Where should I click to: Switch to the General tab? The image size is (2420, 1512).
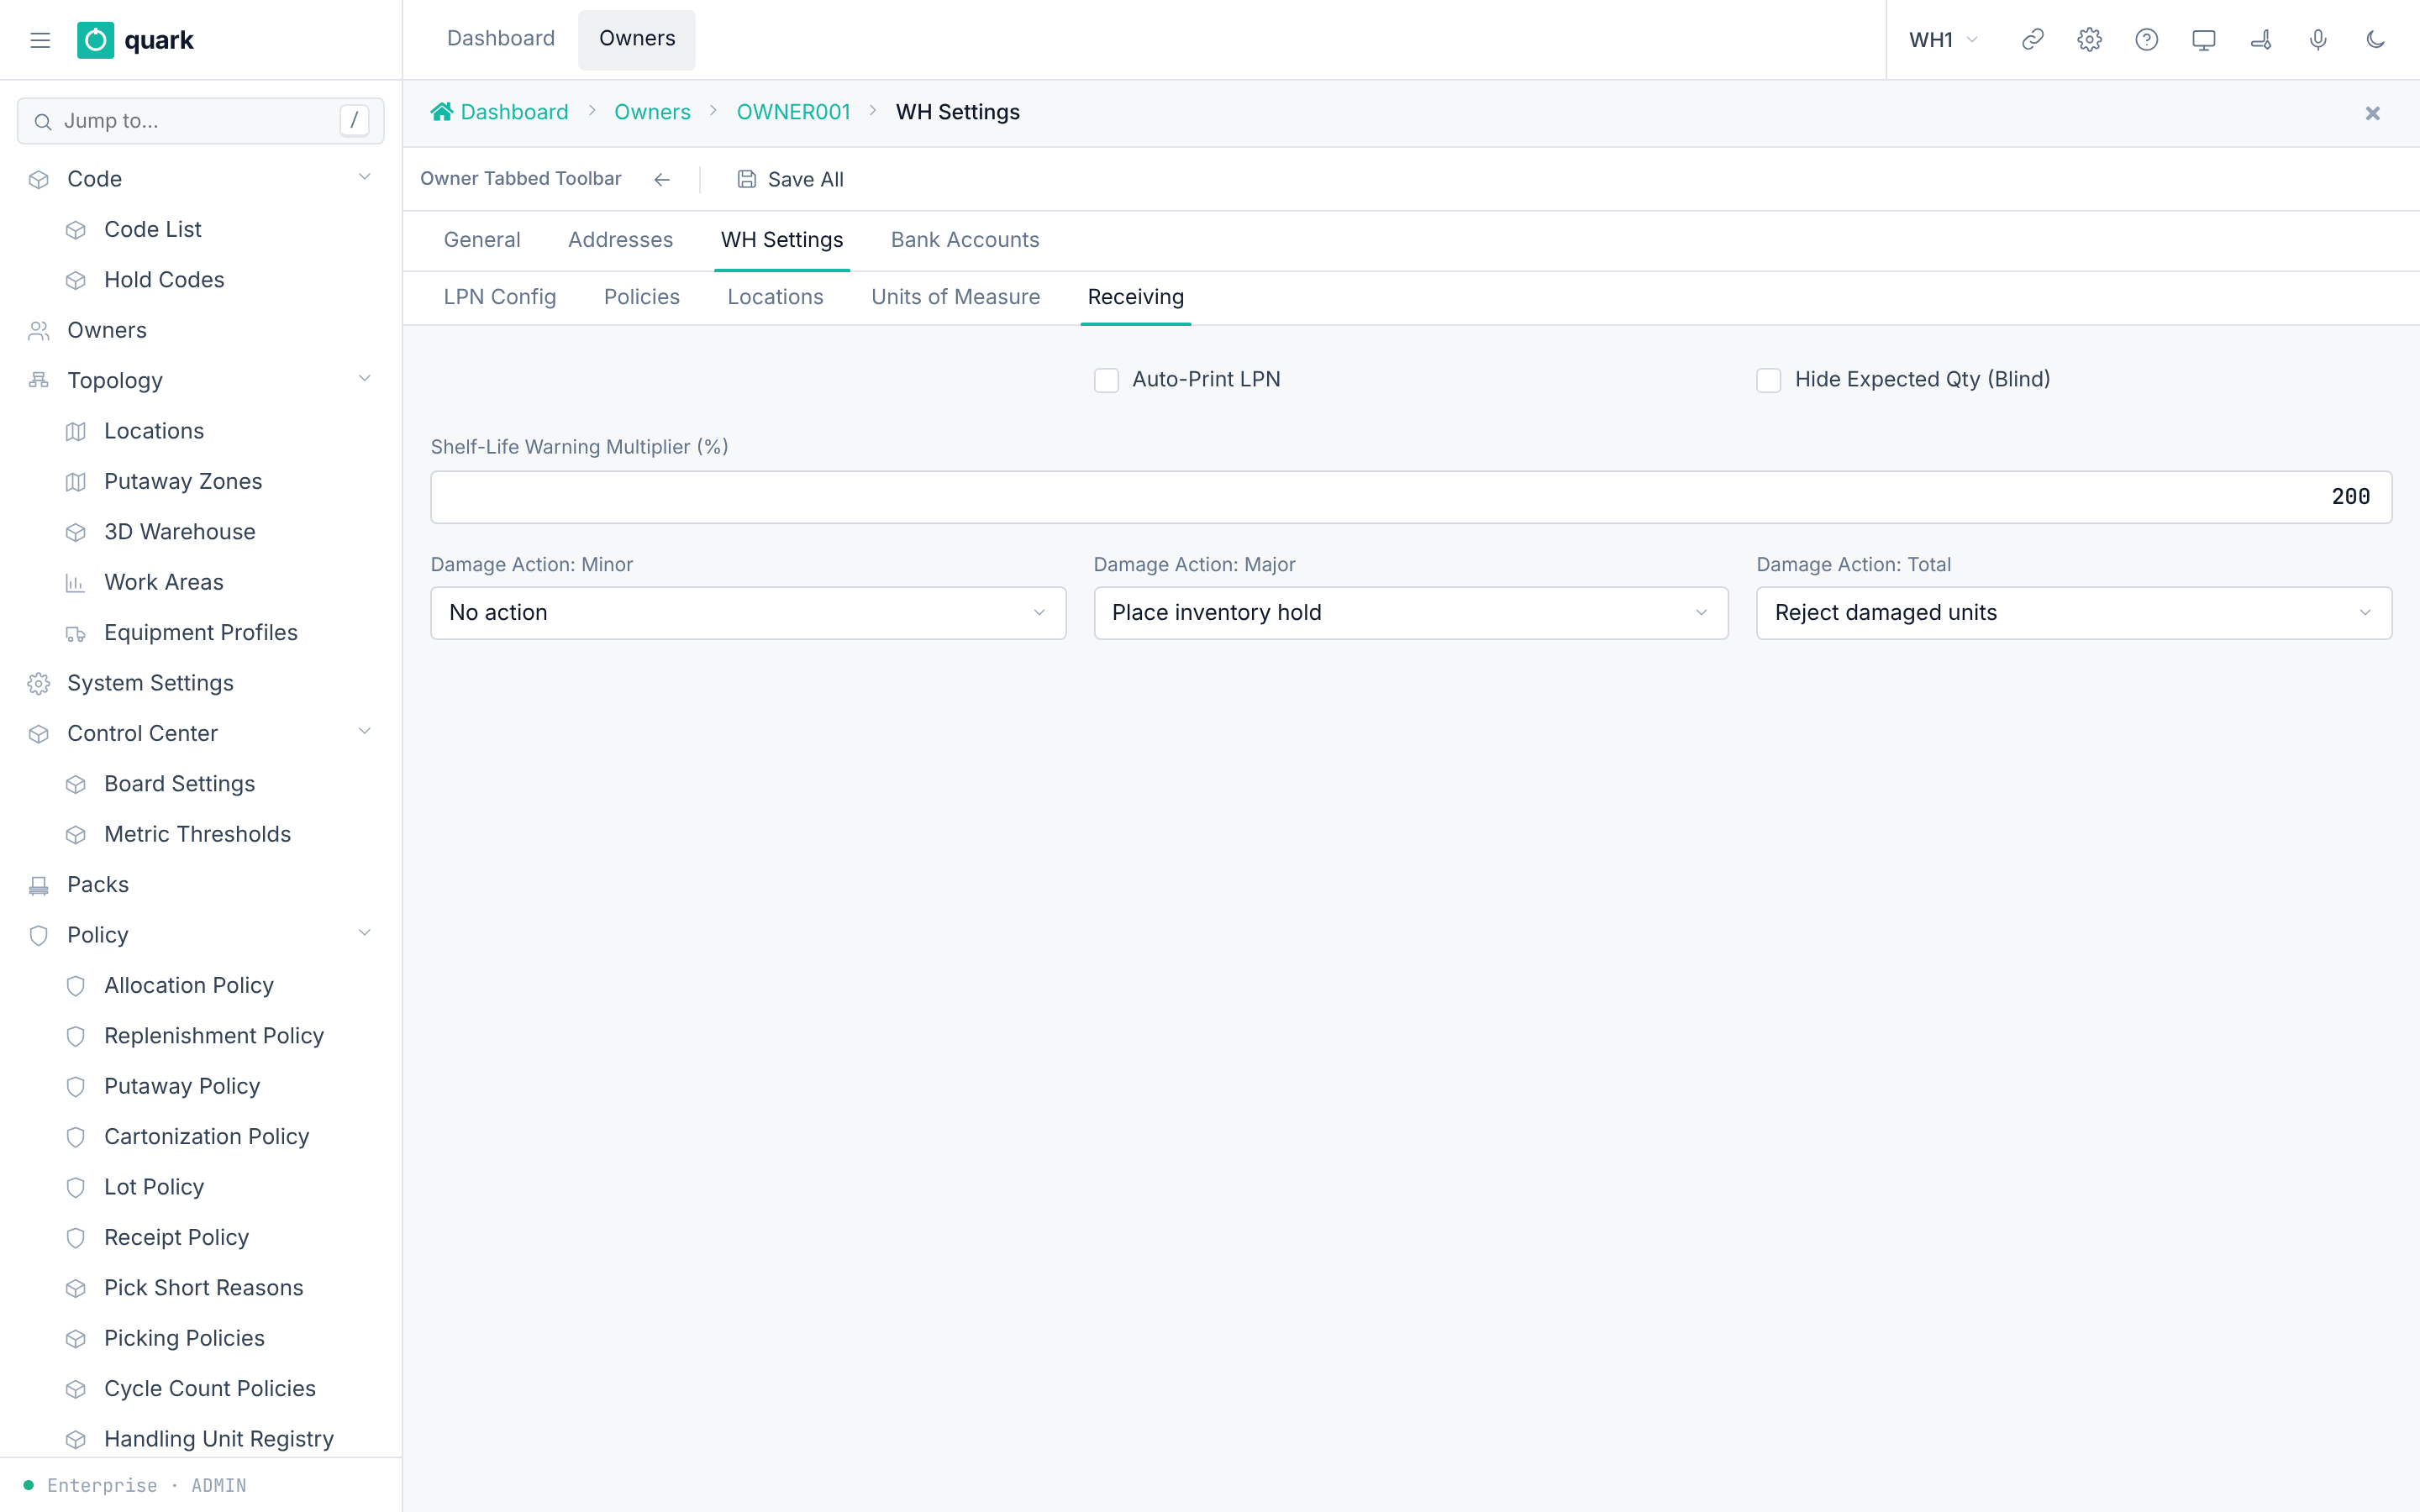(482, 240)
